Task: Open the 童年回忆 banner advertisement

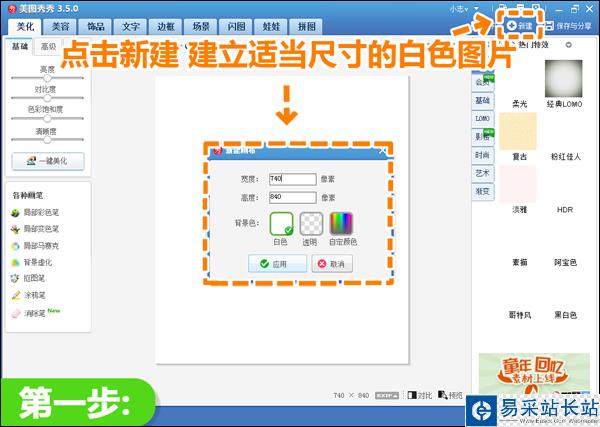Action: point(534,373)
